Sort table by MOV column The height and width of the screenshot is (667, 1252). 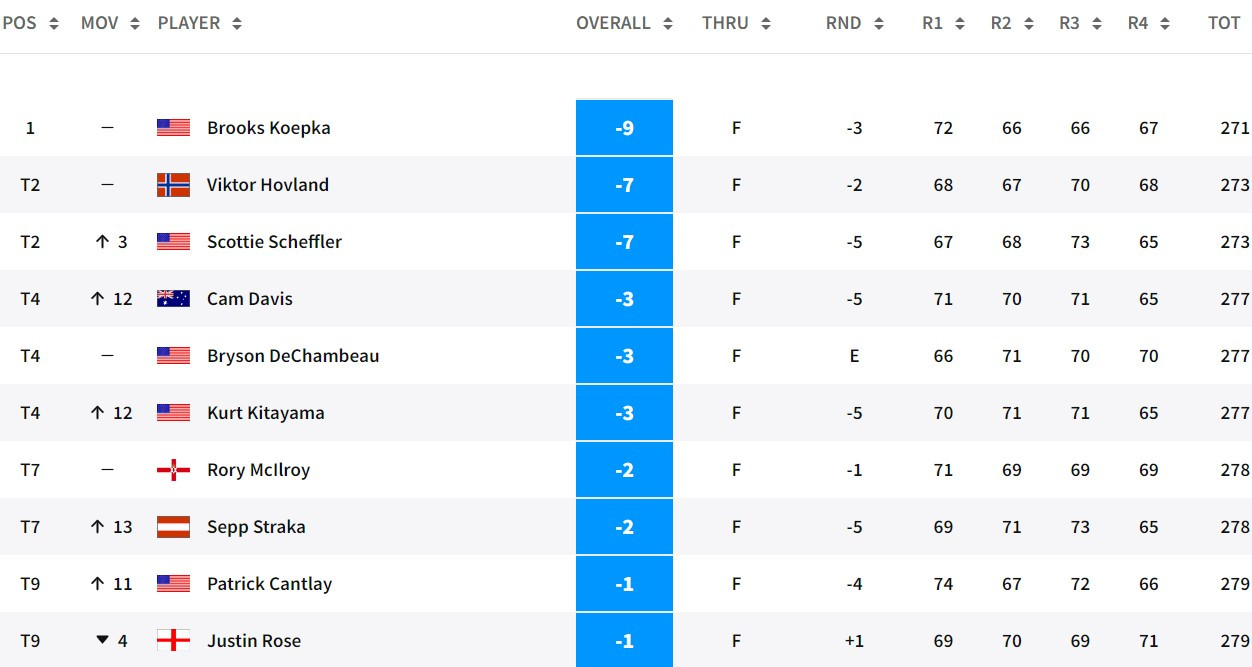[110, 23]
